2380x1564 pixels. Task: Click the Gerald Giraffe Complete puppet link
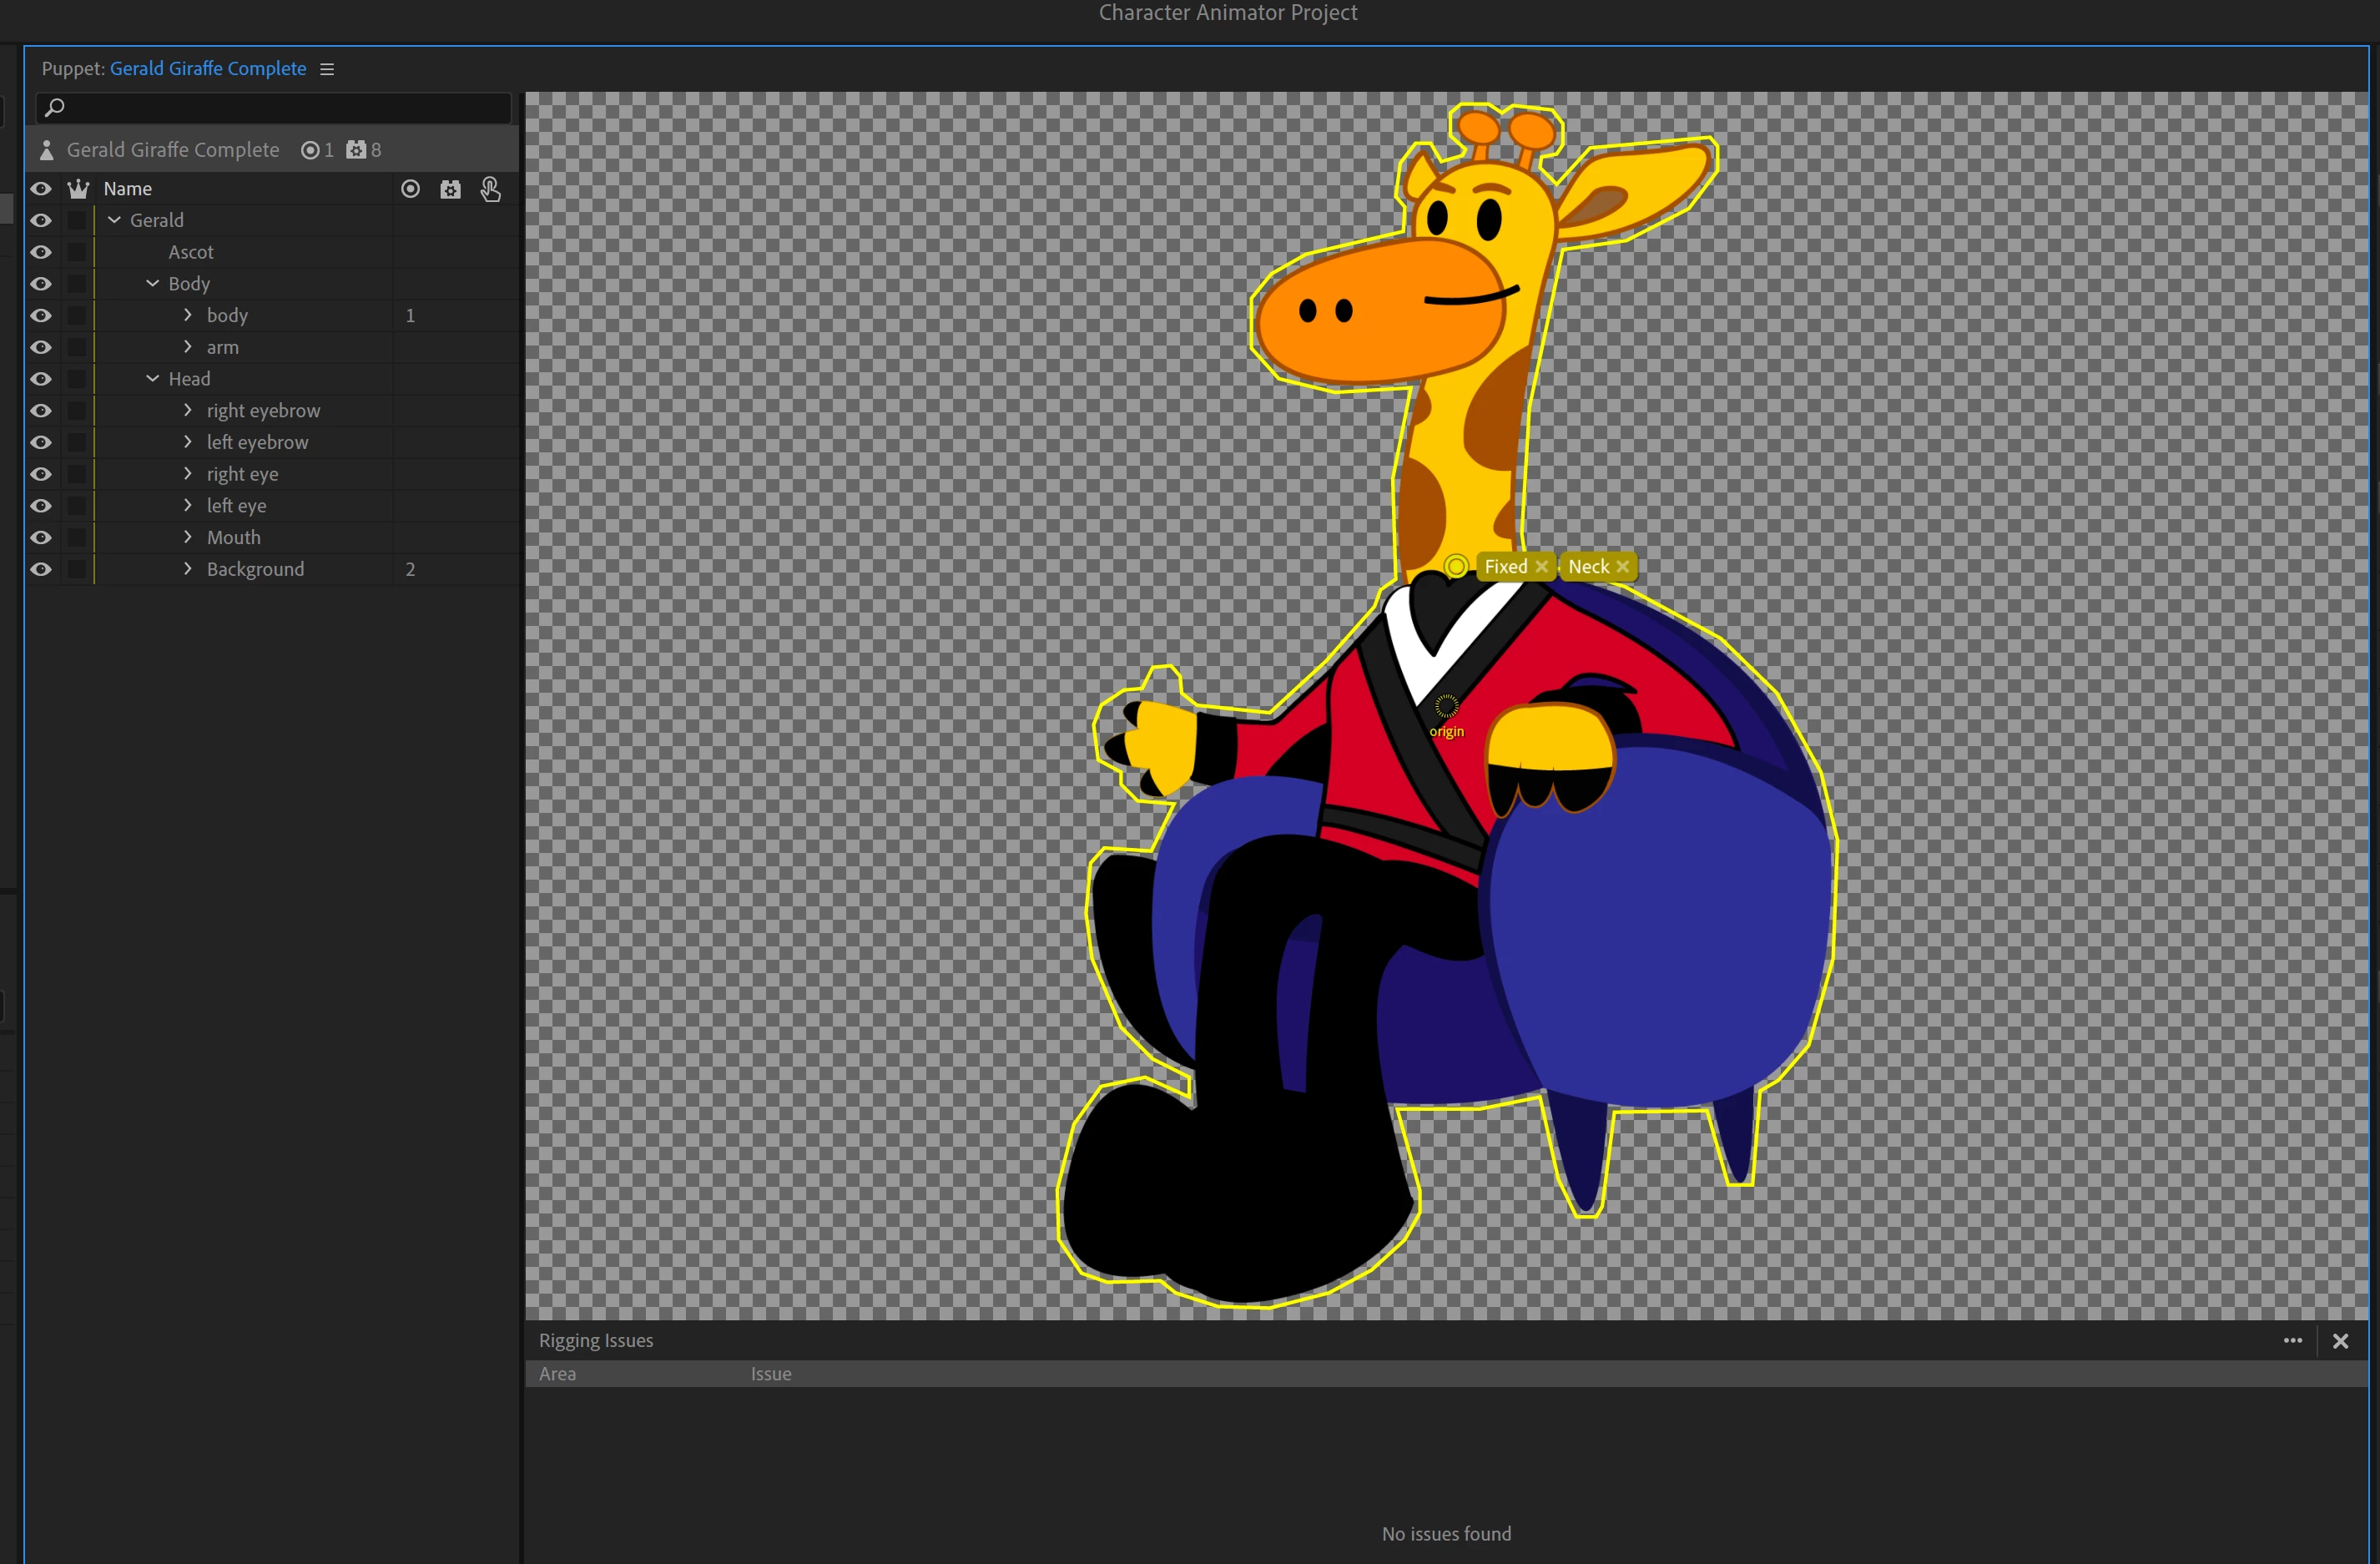(x=208, y=69)
